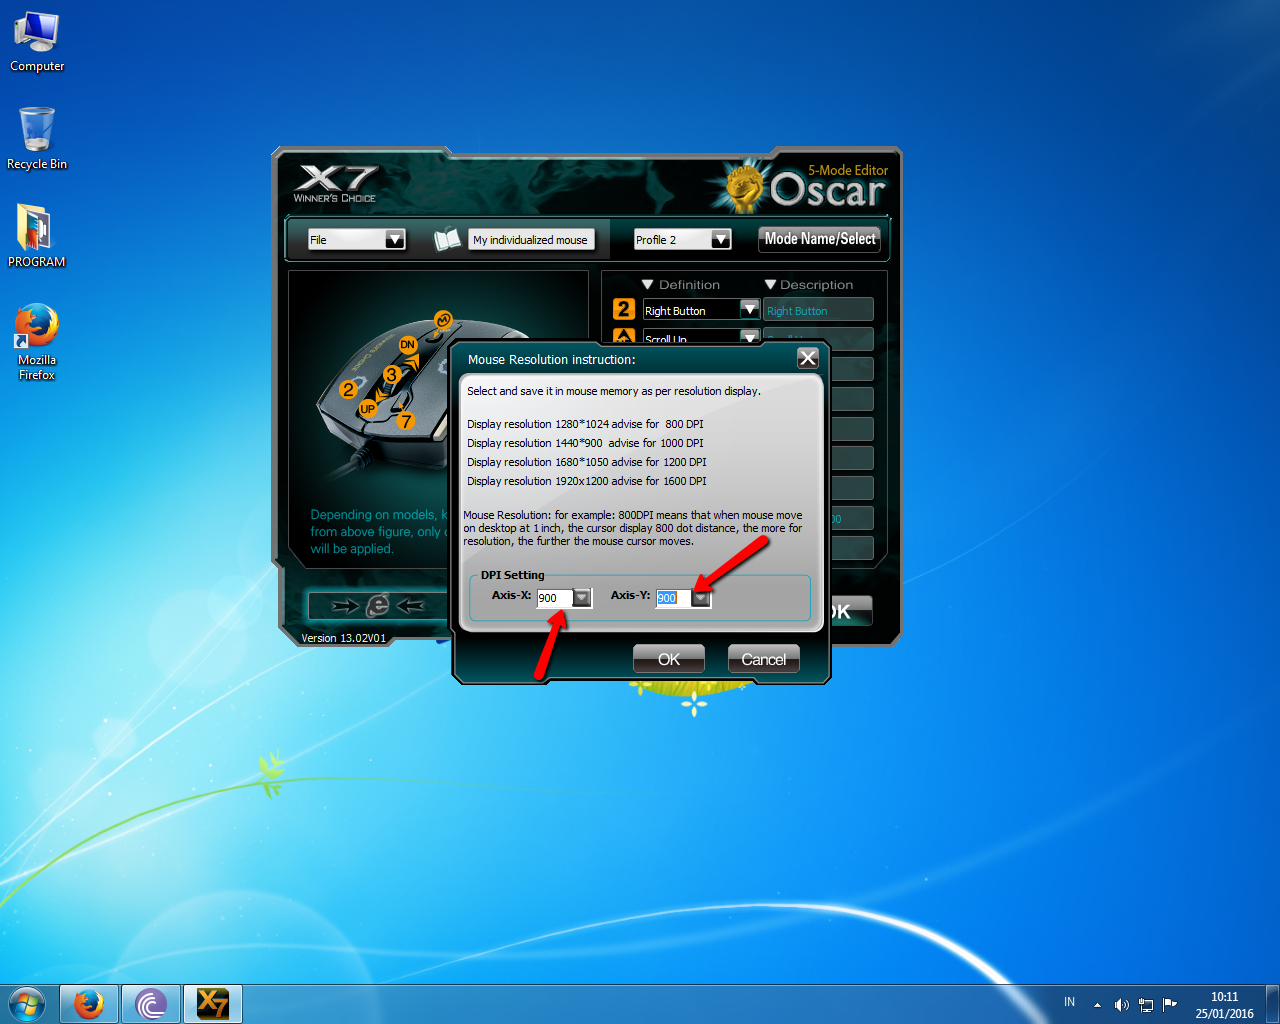Click the 3 marker on the mouse wheel

(x=391, y=374)
